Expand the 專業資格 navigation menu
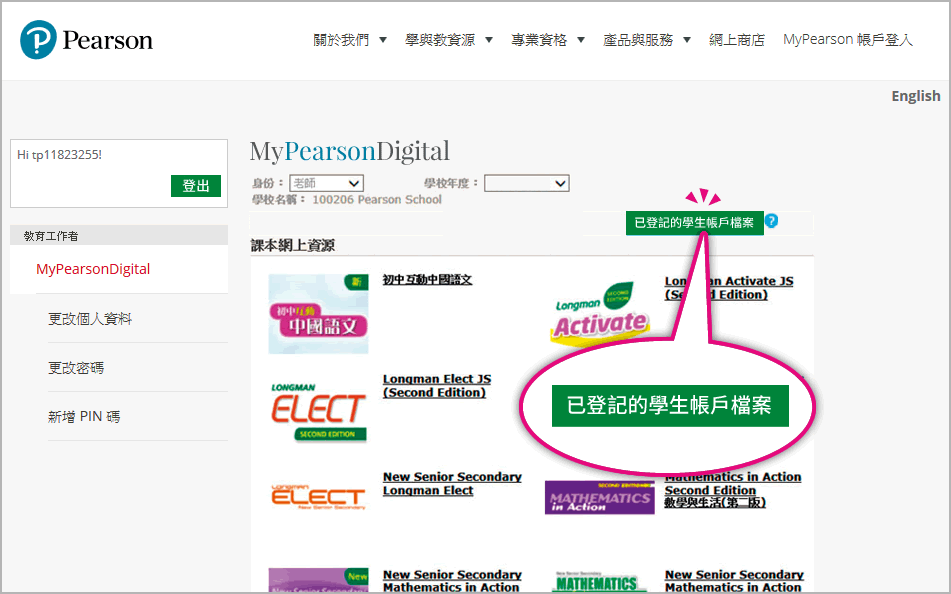The height and width of the screenshot is (594, 951). point(548,38)
